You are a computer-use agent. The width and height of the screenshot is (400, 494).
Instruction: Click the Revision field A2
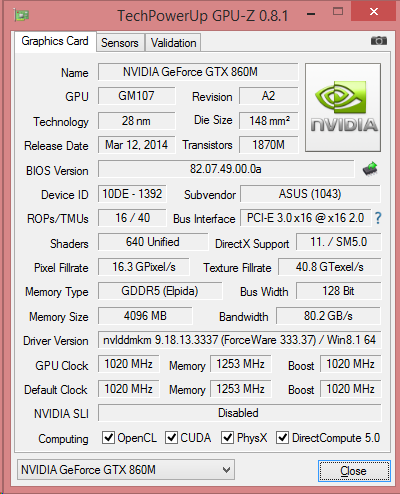[268, 96]
